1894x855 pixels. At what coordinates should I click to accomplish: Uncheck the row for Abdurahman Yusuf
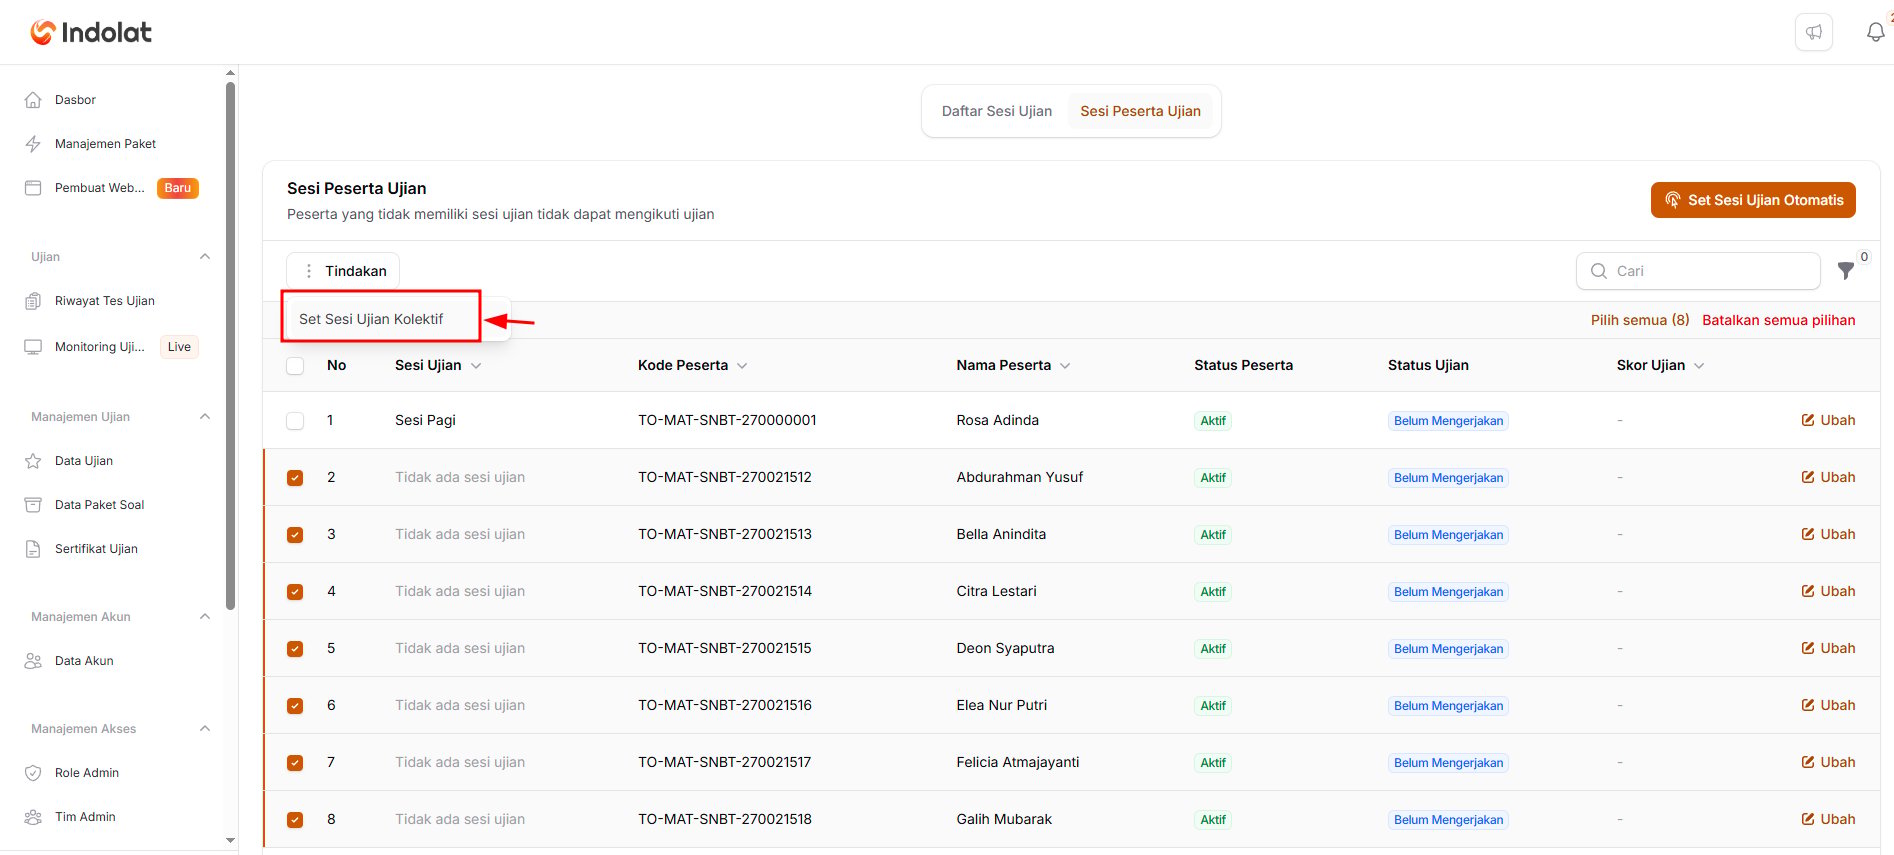click(295, 478)
